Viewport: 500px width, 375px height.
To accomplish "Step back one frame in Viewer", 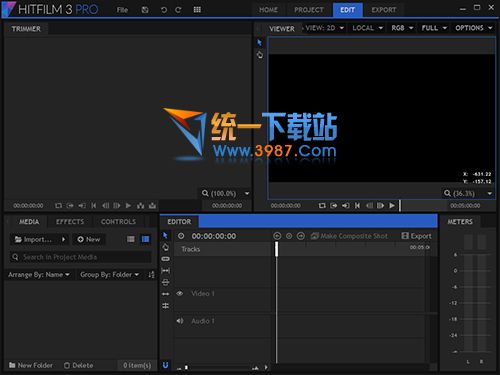I will point(369,206).
